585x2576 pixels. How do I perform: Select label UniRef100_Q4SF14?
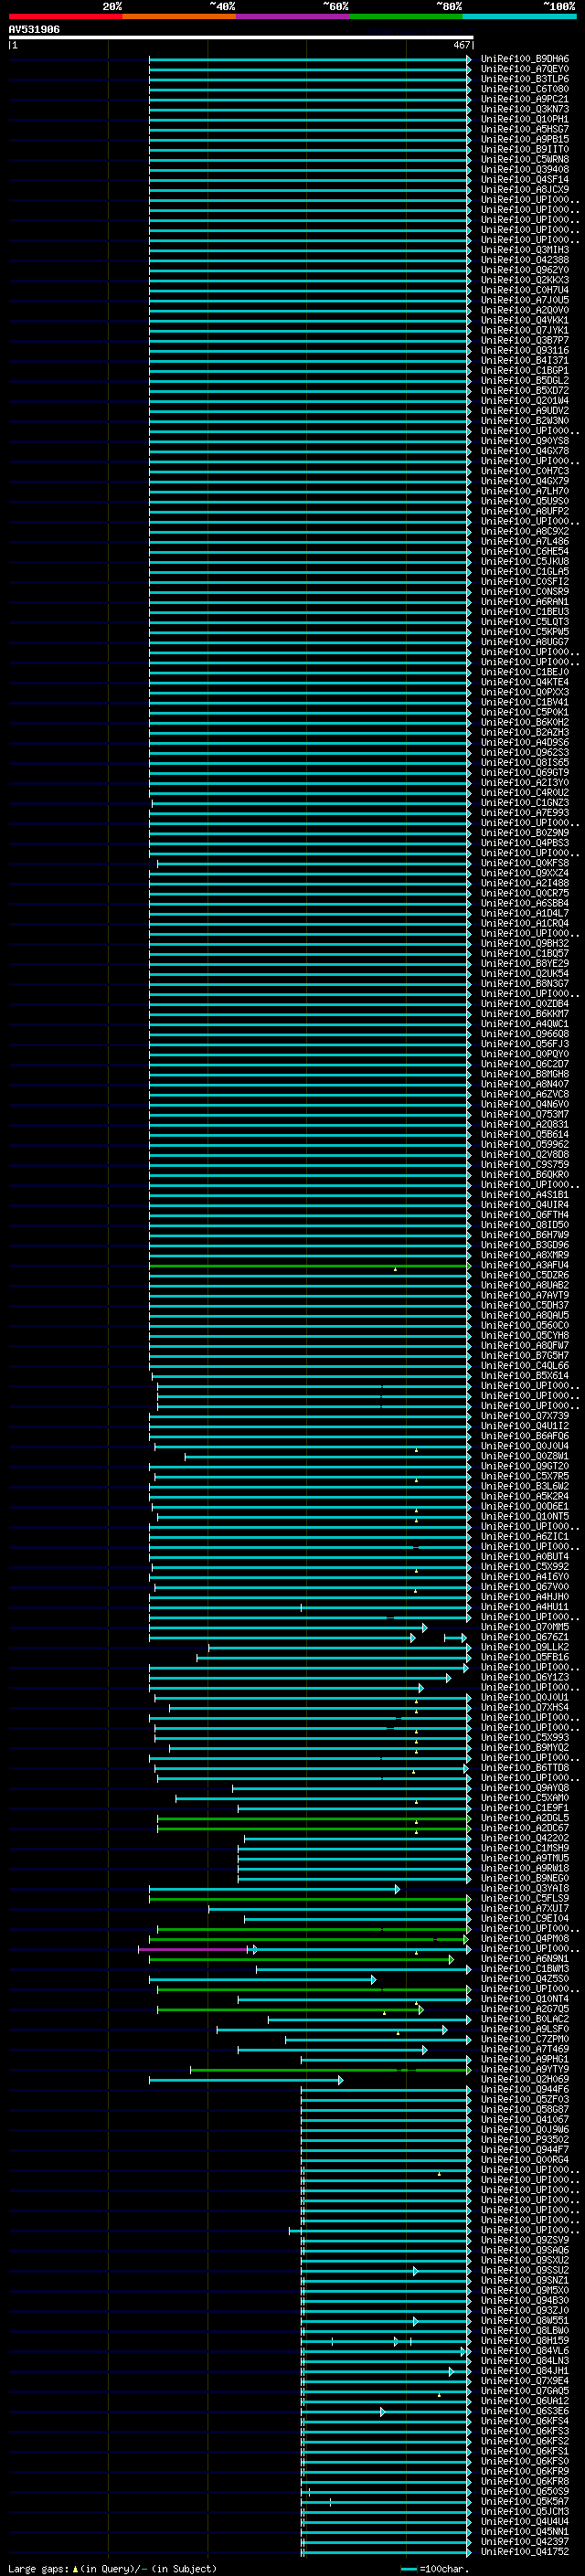click(x=524, y=180)
